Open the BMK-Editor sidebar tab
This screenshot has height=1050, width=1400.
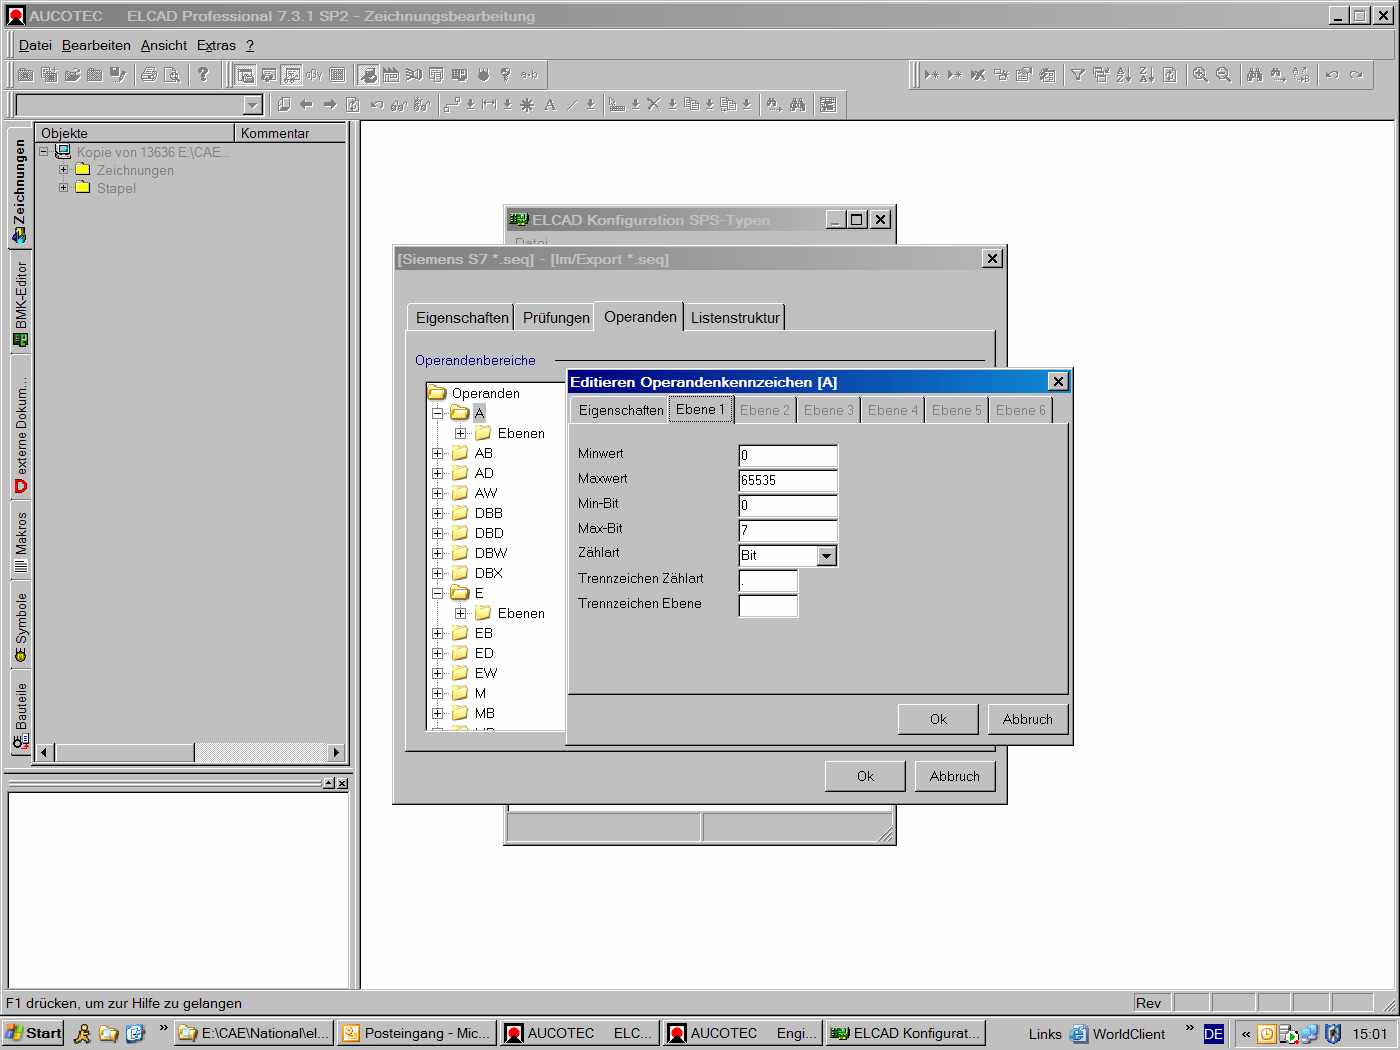point(20,304)
